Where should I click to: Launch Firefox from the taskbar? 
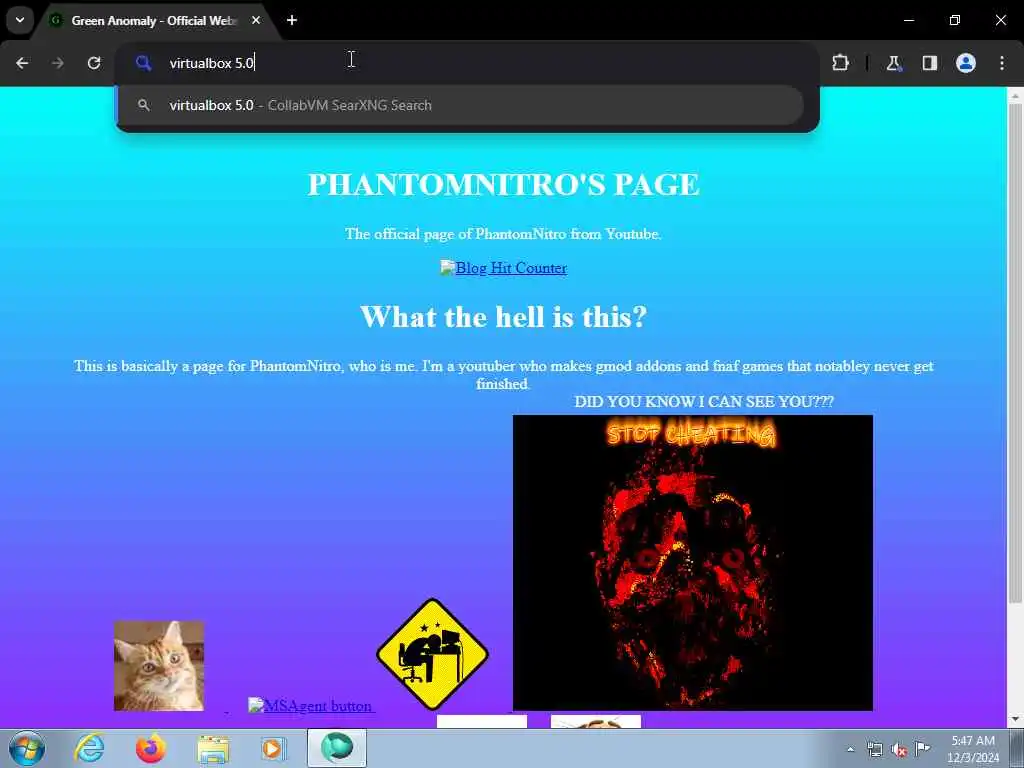[x=151, y=748]
